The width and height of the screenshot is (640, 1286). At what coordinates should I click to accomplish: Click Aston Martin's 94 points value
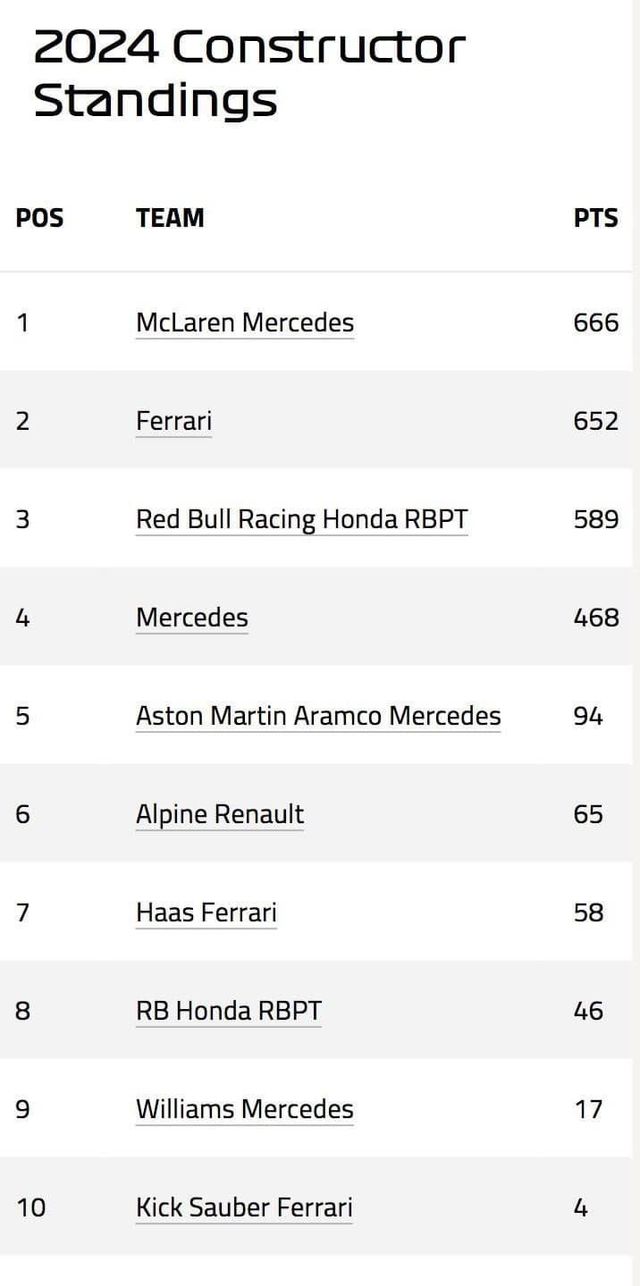588,716
